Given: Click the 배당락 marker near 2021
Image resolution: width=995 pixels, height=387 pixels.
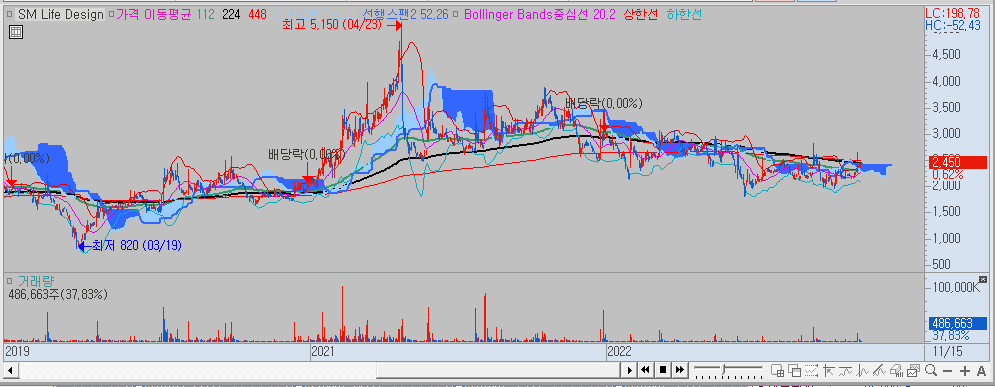Looking at the screenshot, I should (305, 154).
